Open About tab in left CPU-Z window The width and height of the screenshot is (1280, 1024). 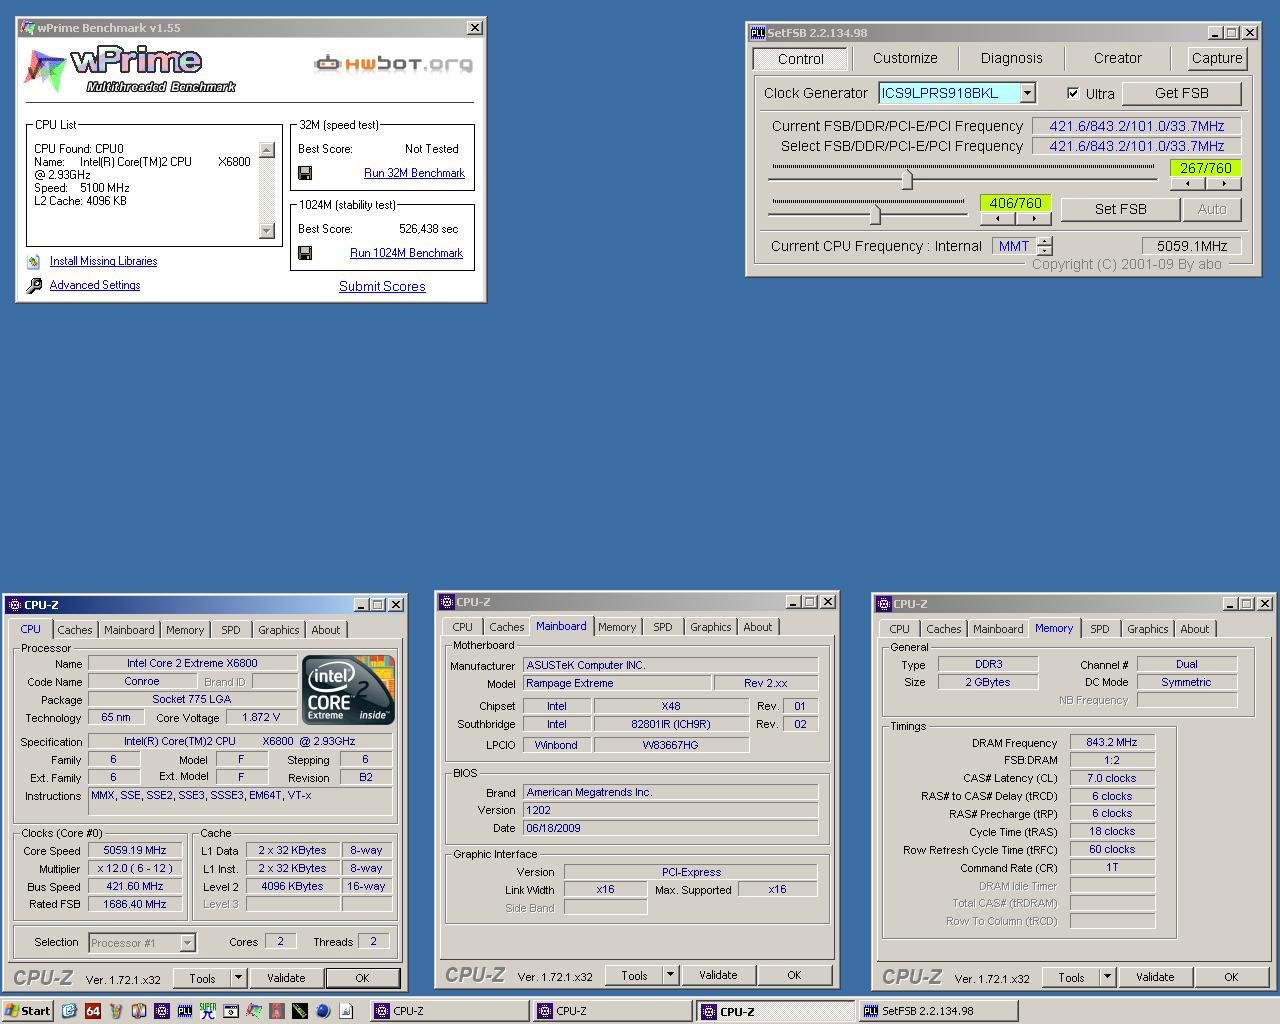pyautogui.click(x=326, y=630)
